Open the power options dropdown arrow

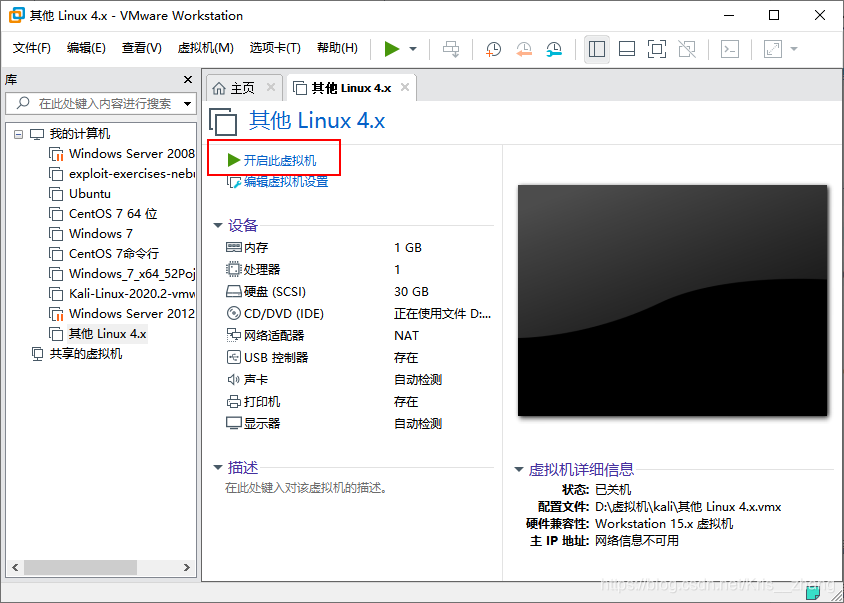tap(413, 49)
